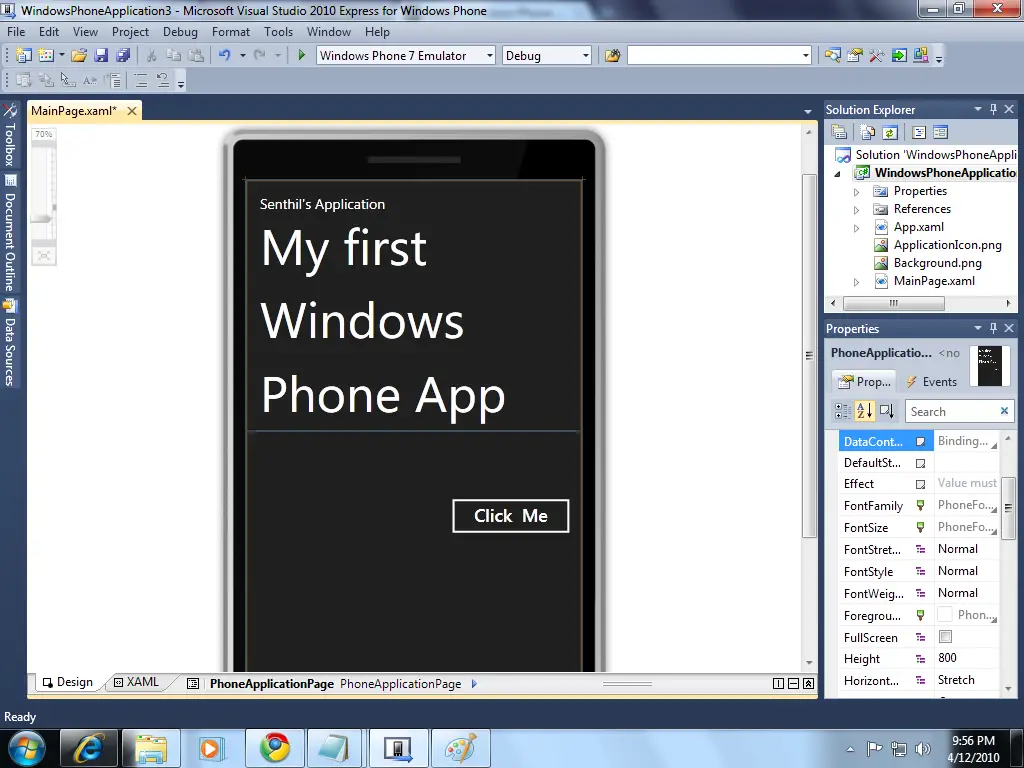Expand the MainPage.xaml tree node
Image resolution: width=1024 pixels, height=768 pixels.
(856, 282)
